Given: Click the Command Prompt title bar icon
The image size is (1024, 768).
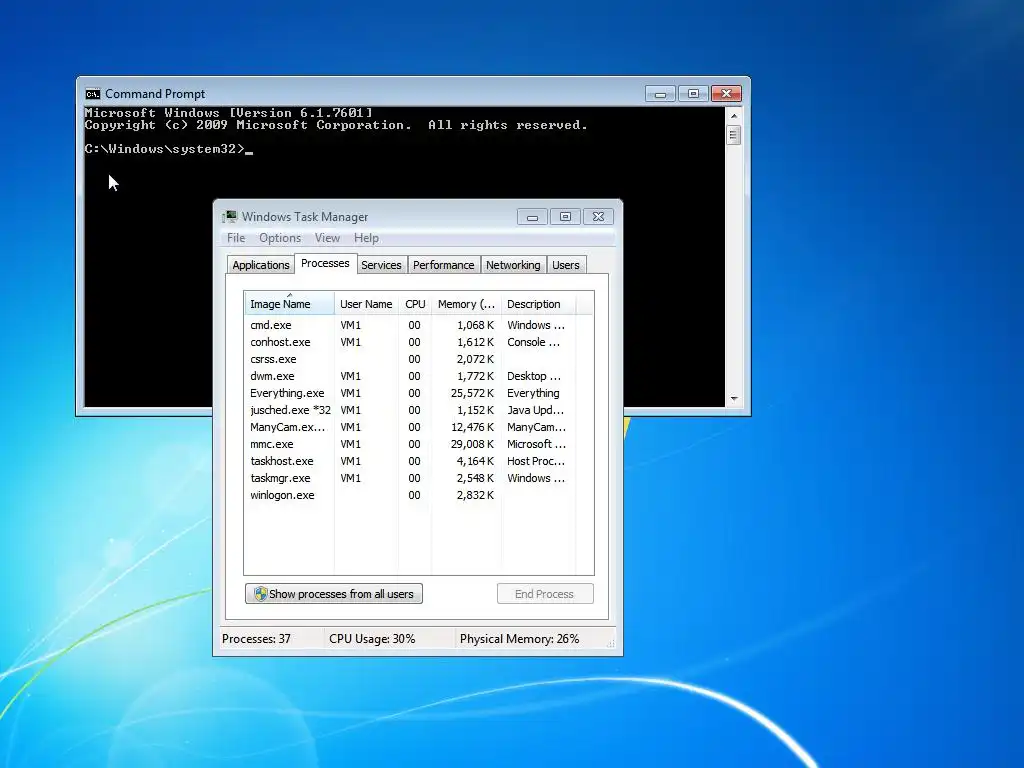Looking at the screenshot, I should [x=93, y=94].
